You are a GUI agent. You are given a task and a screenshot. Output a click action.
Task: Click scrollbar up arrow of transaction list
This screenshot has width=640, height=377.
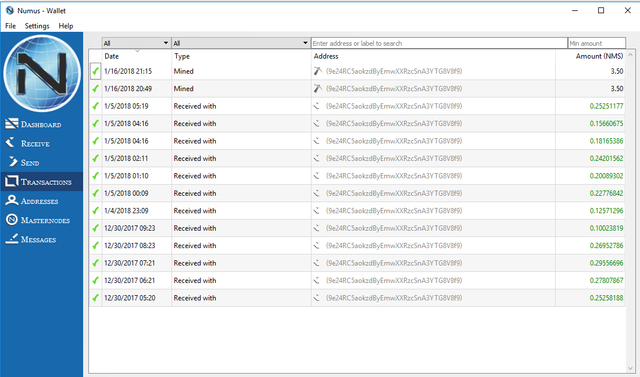pos(630,54)
